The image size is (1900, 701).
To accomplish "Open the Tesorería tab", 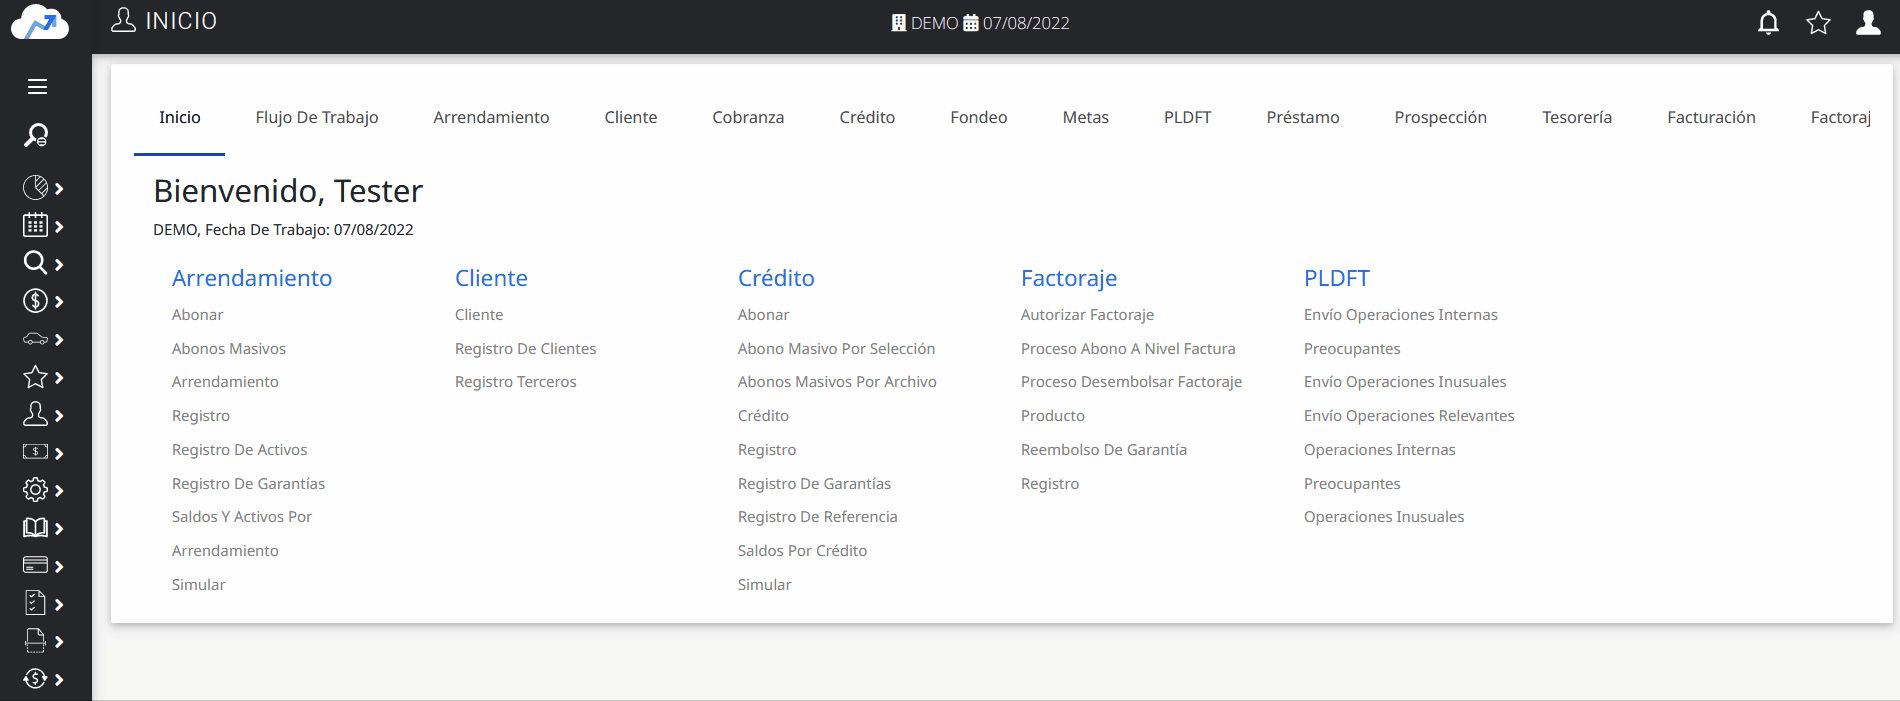I will pyautogui.click(x=1576, y=118).
